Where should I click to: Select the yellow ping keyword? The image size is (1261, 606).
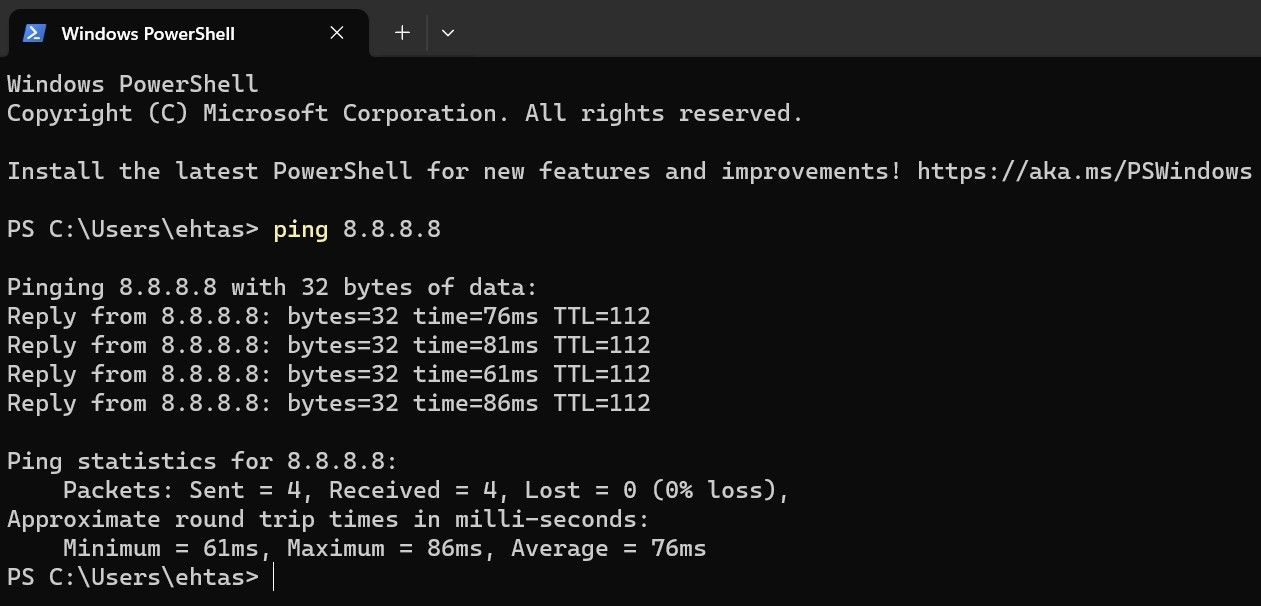tap(300, 229)
